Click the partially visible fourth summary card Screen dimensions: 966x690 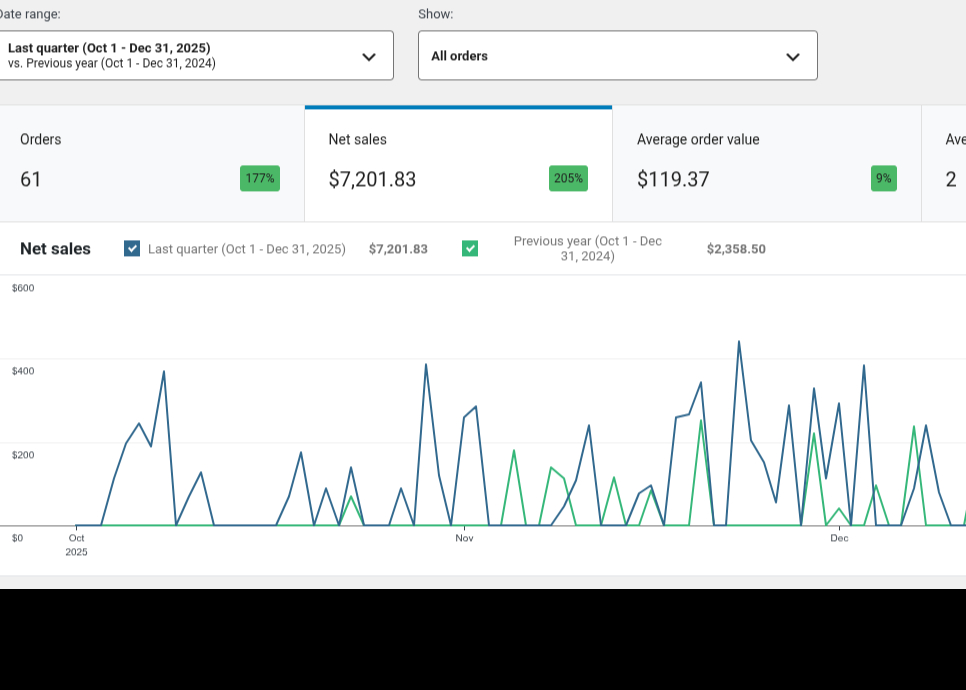945,164
